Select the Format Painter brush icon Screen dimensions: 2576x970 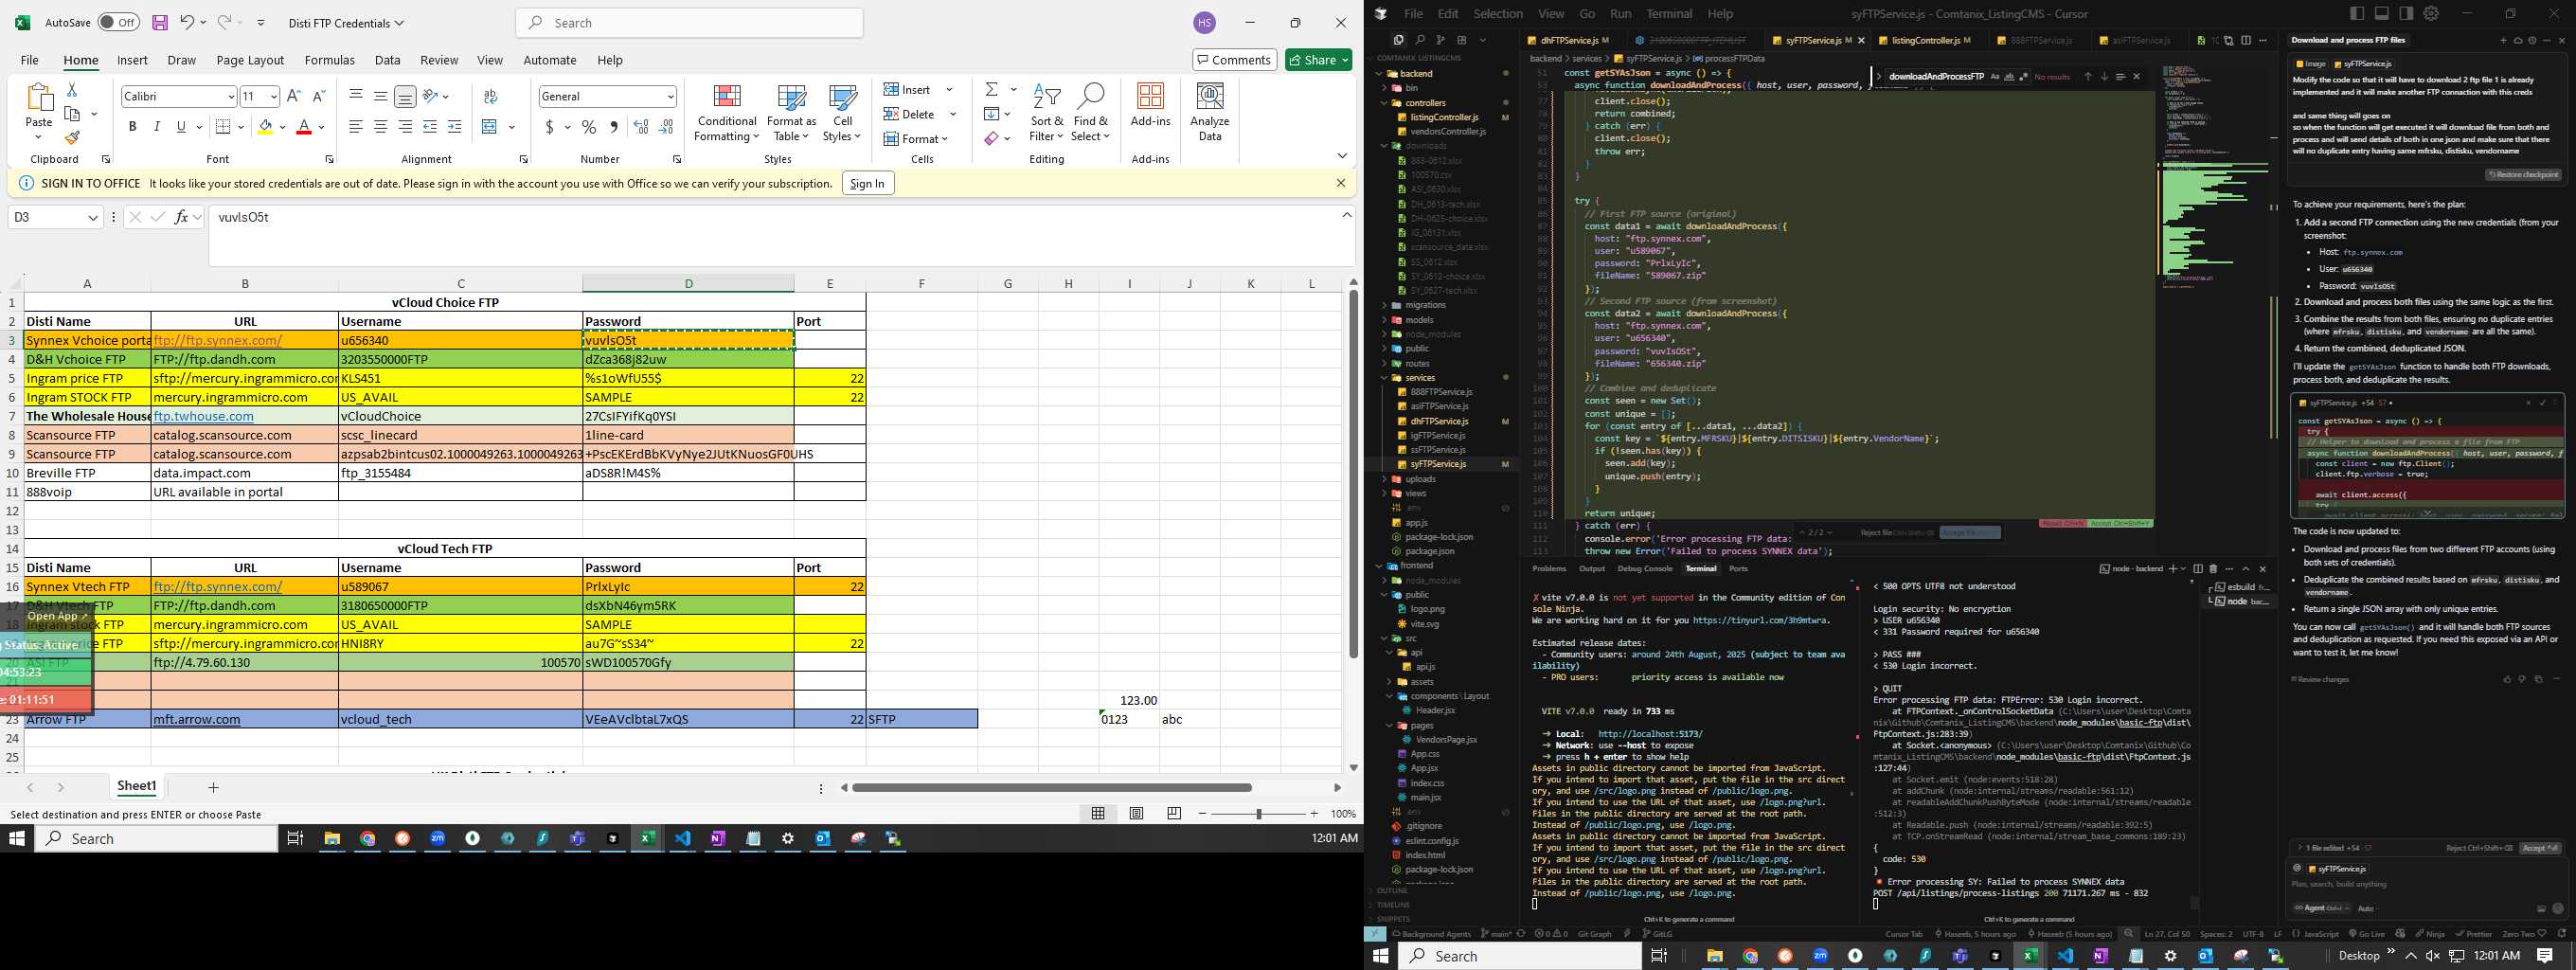pos(72,137)
